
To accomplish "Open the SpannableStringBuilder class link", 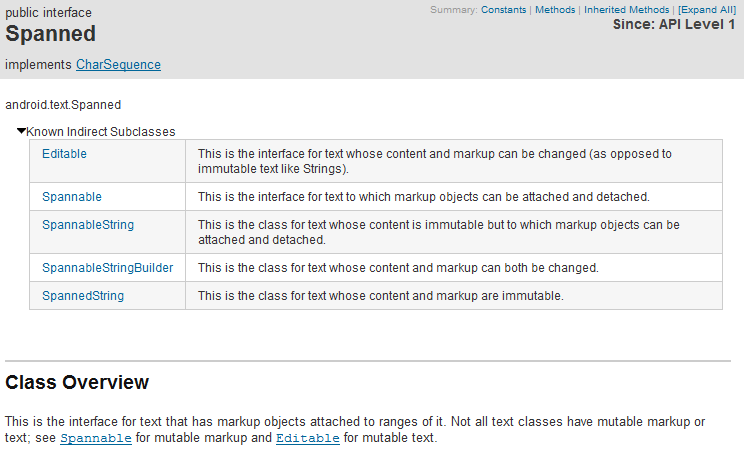I will tap(107, 268).
